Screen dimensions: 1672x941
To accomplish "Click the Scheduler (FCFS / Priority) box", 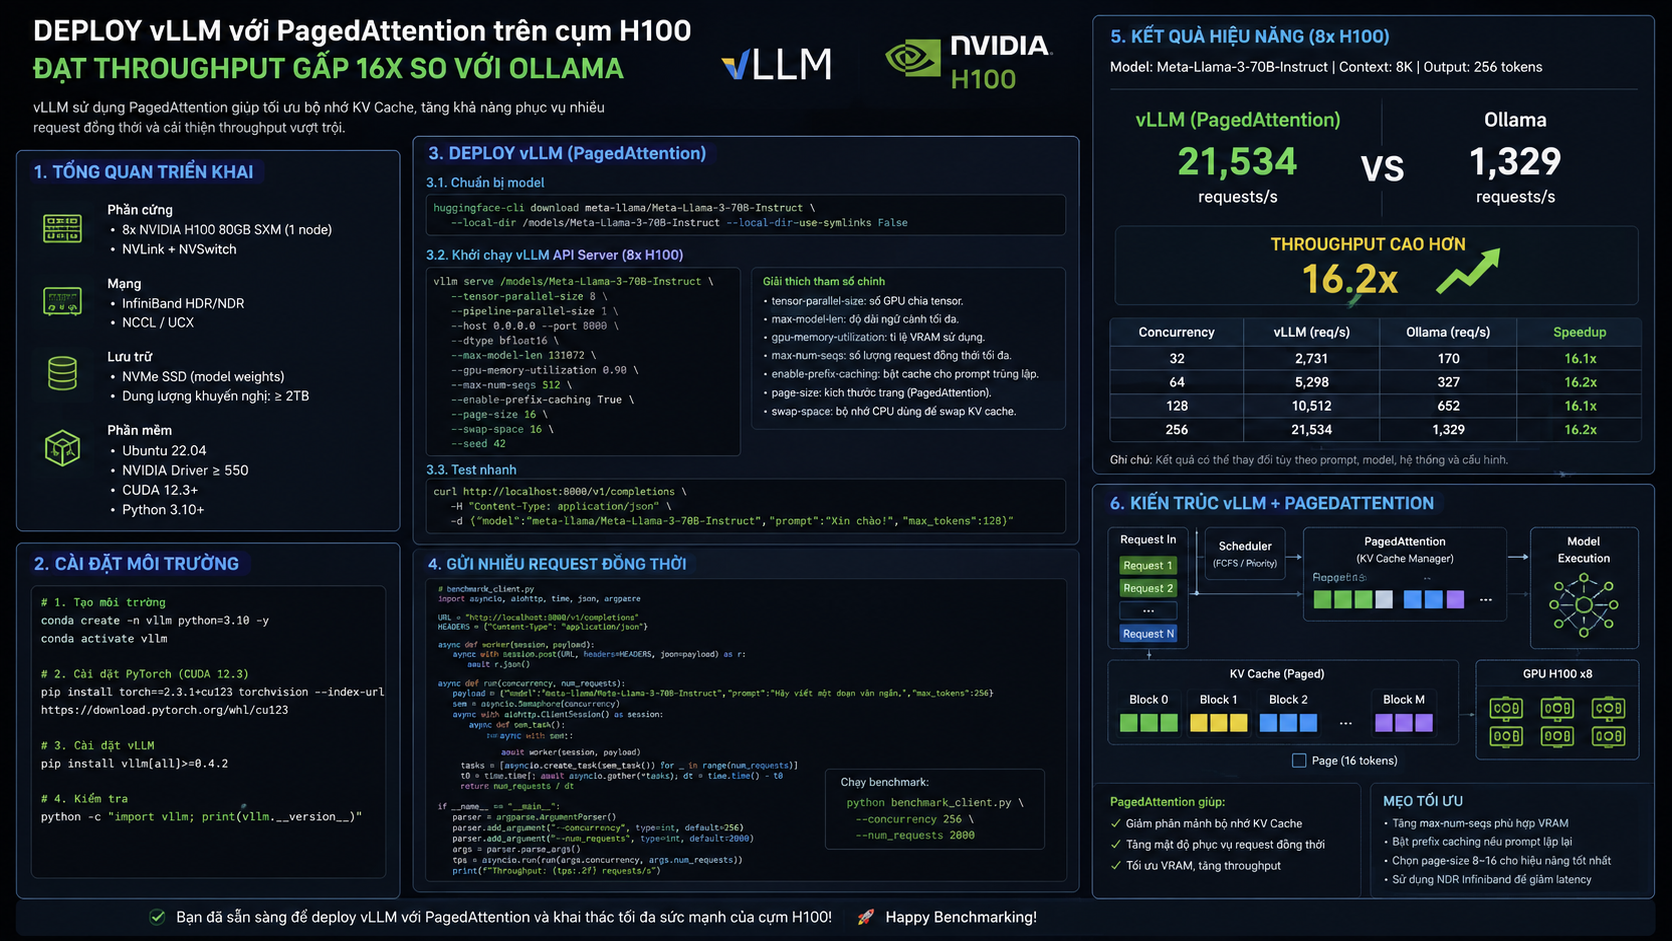I will (x=1245, y=556).
